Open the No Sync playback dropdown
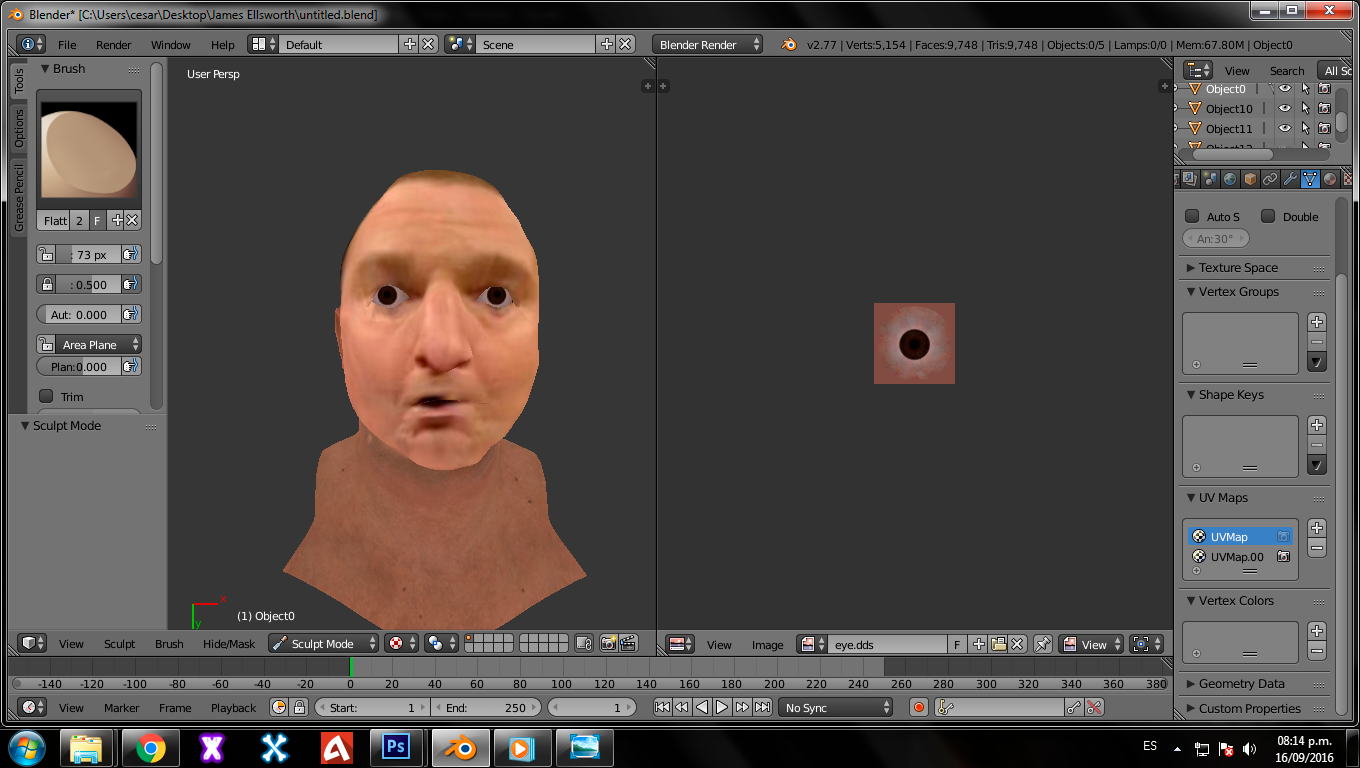This screenshot has width=1360, height=768. coord(835,707)
